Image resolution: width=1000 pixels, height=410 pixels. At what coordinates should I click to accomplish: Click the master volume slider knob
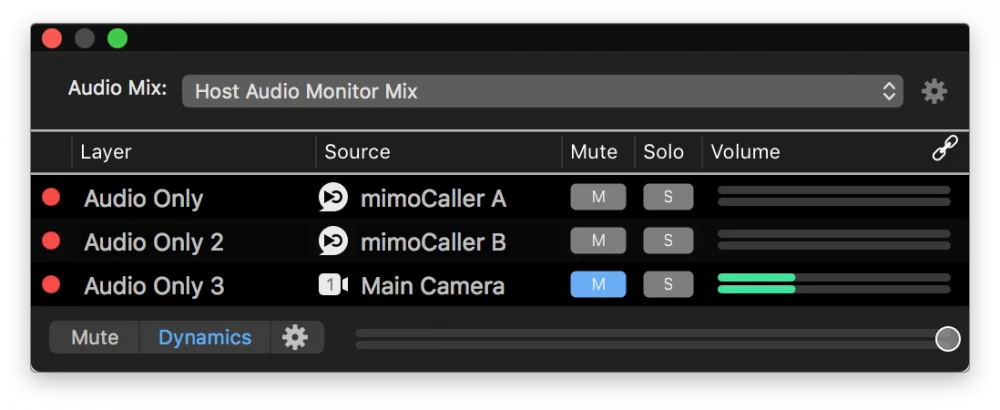(x=948, y=339)
